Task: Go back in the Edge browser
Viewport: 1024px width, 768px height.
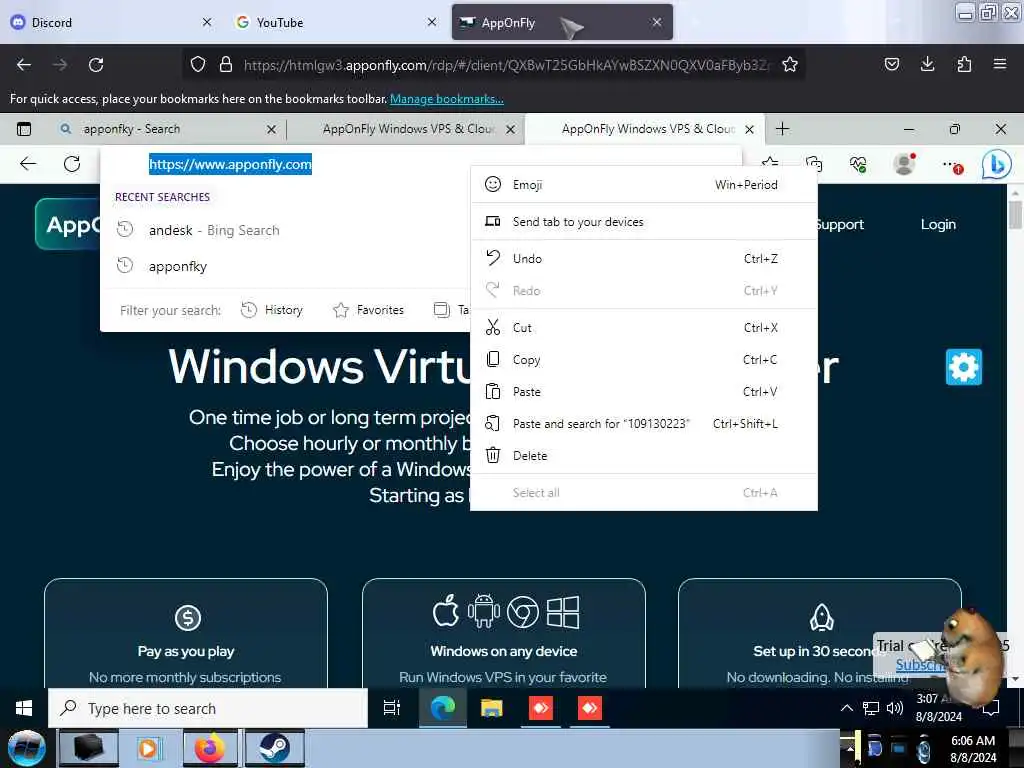Action: click(28, 163)
